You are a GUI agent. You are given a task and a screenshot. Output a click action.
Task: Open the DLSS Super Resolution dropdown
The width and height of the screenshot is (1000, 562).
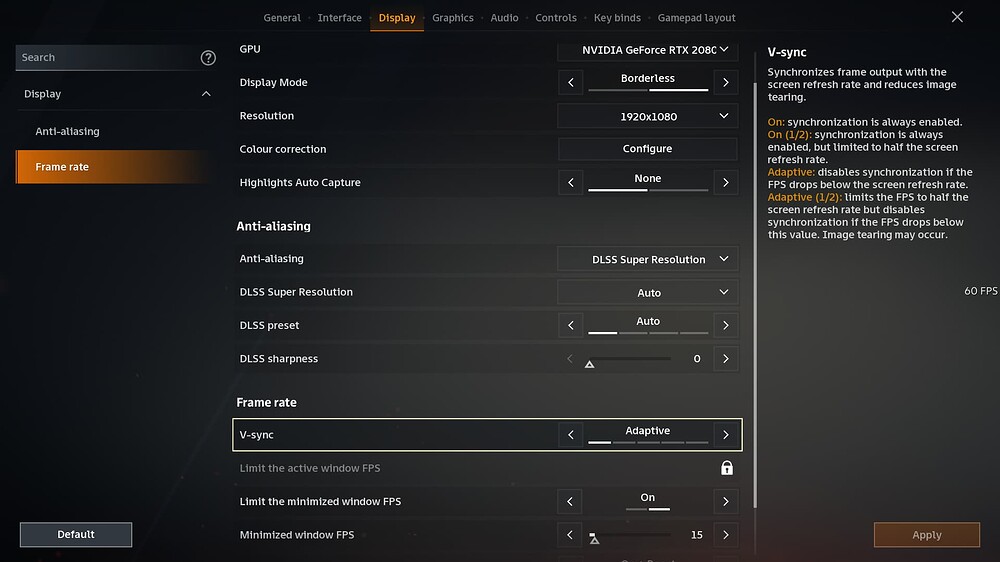click(647, 292)
